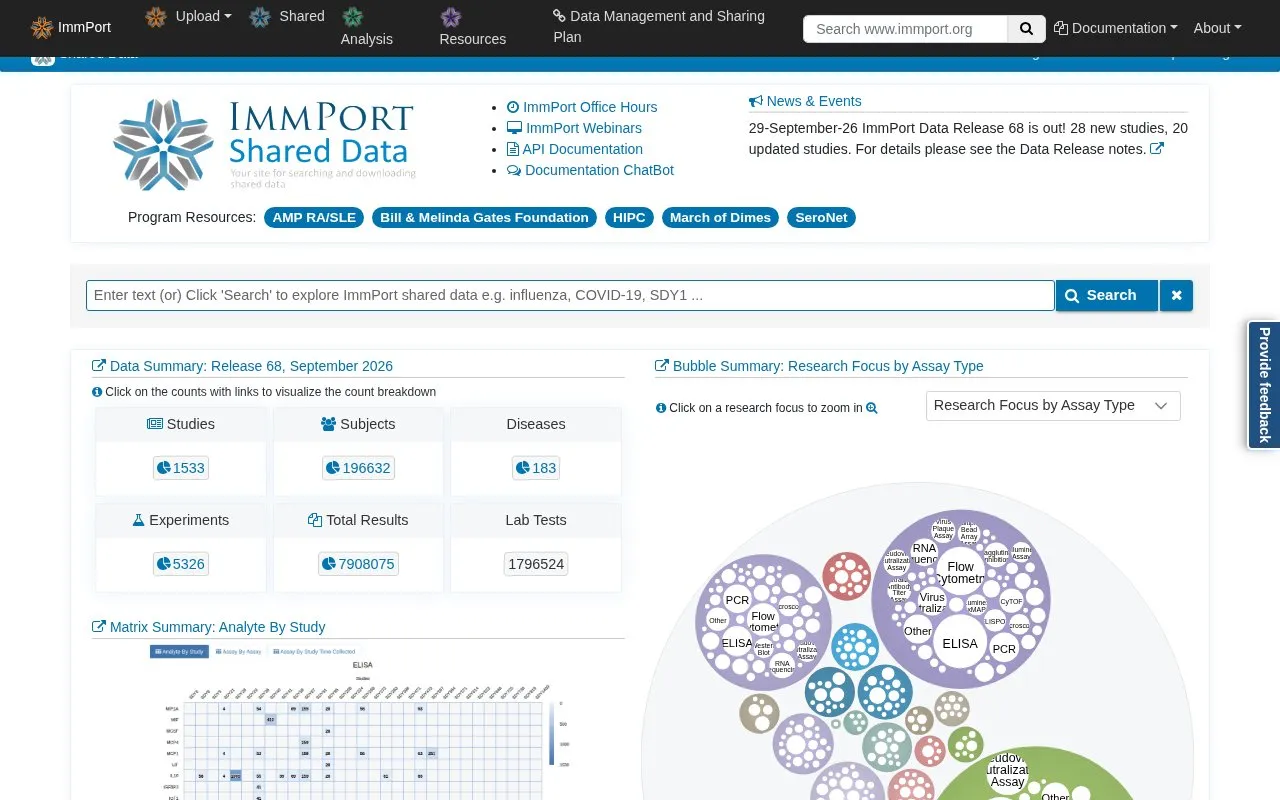Click the zoom magnifier icon beside research focus hint
Screen dimensions: 1280x800
[872, 408]
